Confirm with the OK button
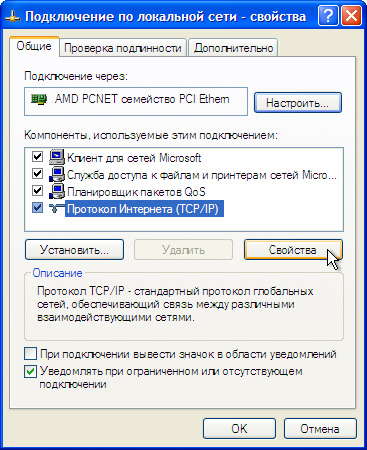This screenshot has height=450, width=367. tap(239, 429)
